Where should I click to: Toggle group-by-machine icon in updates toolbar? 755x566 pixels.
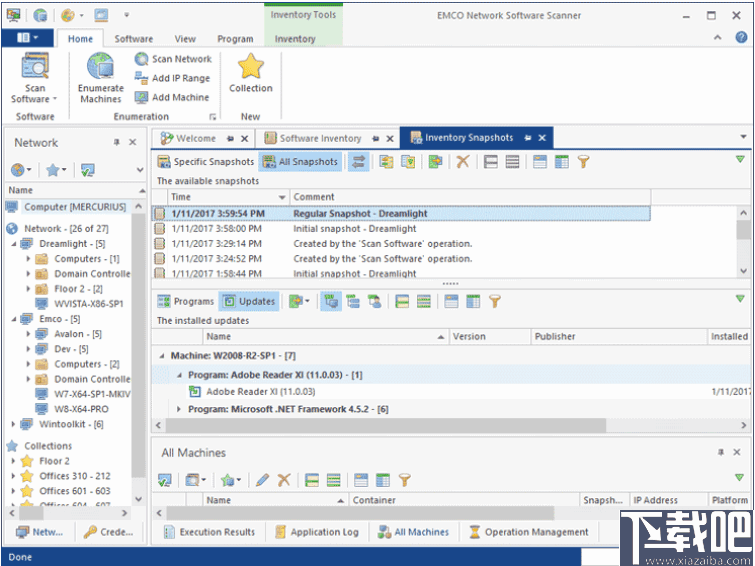click(x=331, y=302)
